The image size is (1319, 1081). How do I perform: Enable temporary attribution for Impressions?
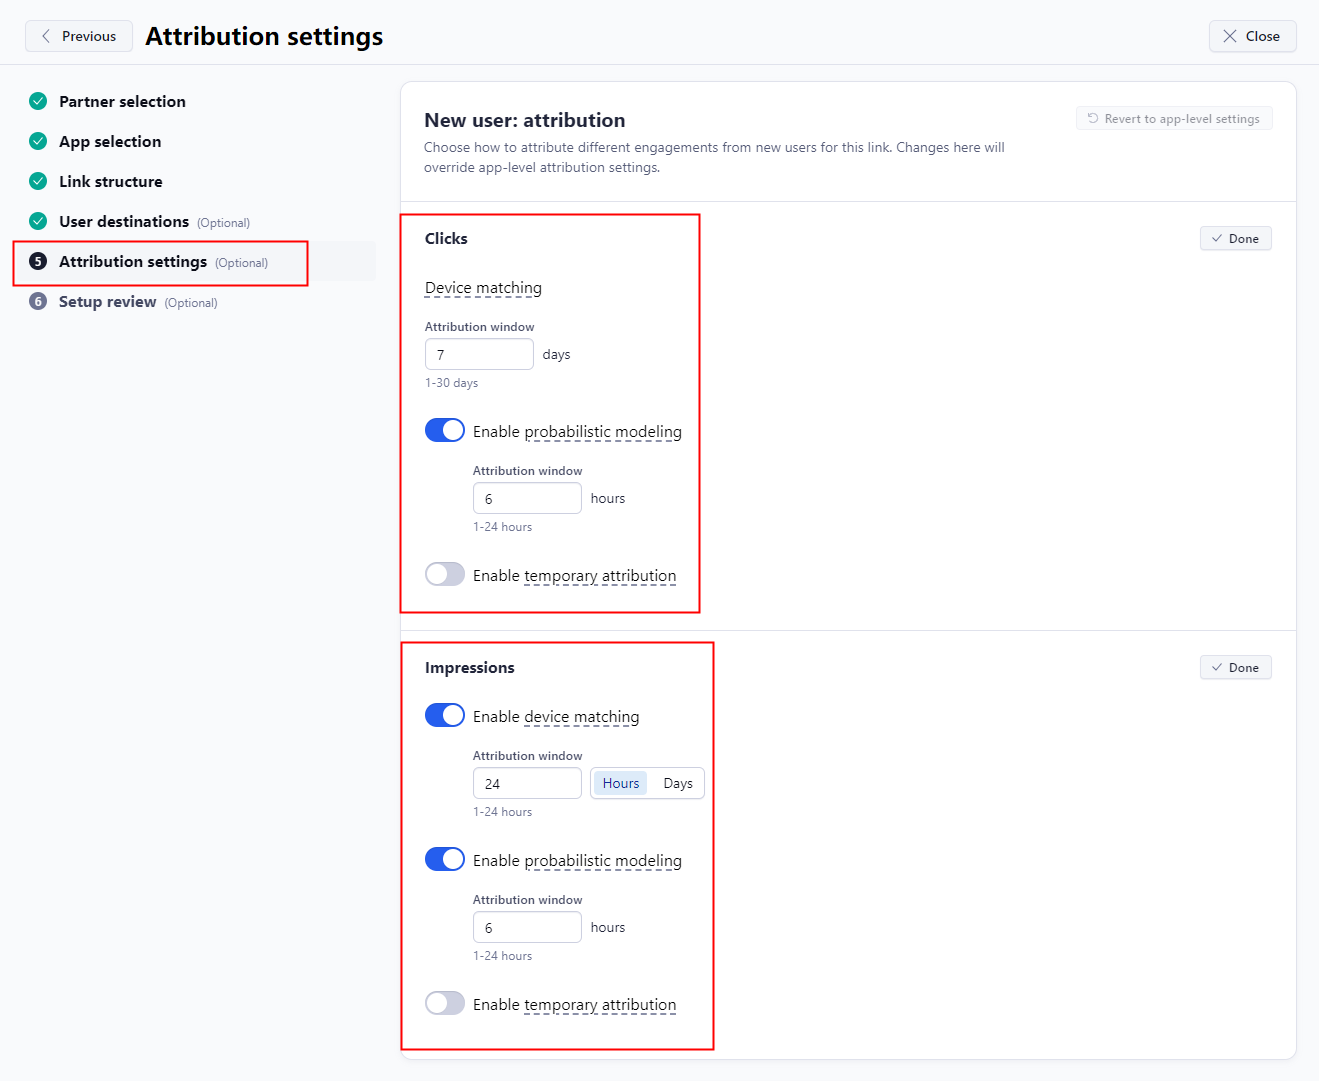coord(444,1003)
